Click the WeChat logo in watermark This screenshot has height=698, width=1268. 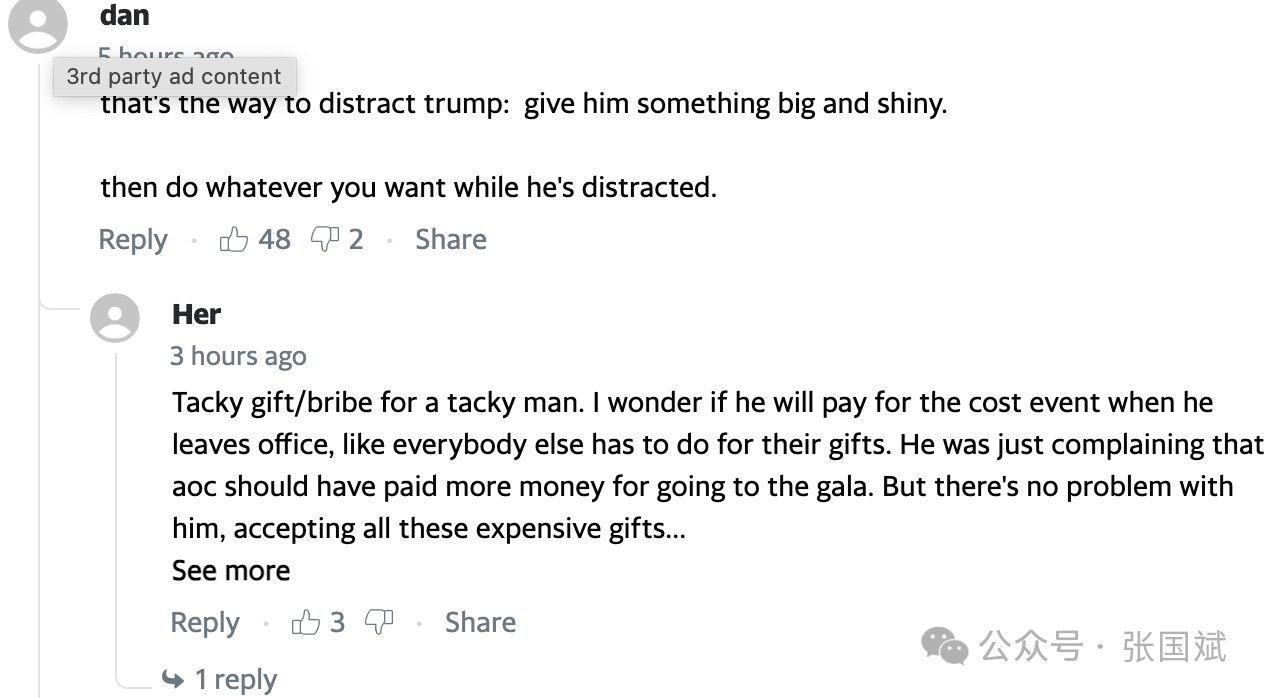click(945, 646)
